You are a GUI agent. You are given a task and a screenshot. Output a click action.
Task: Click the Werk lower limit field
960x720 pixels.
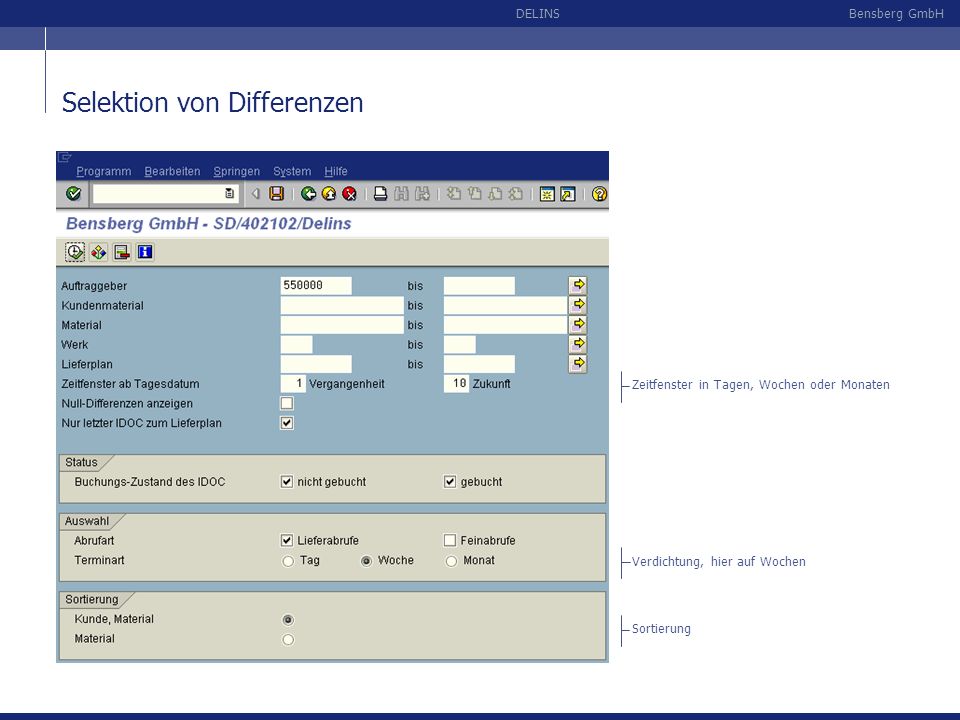coord(296,344)
